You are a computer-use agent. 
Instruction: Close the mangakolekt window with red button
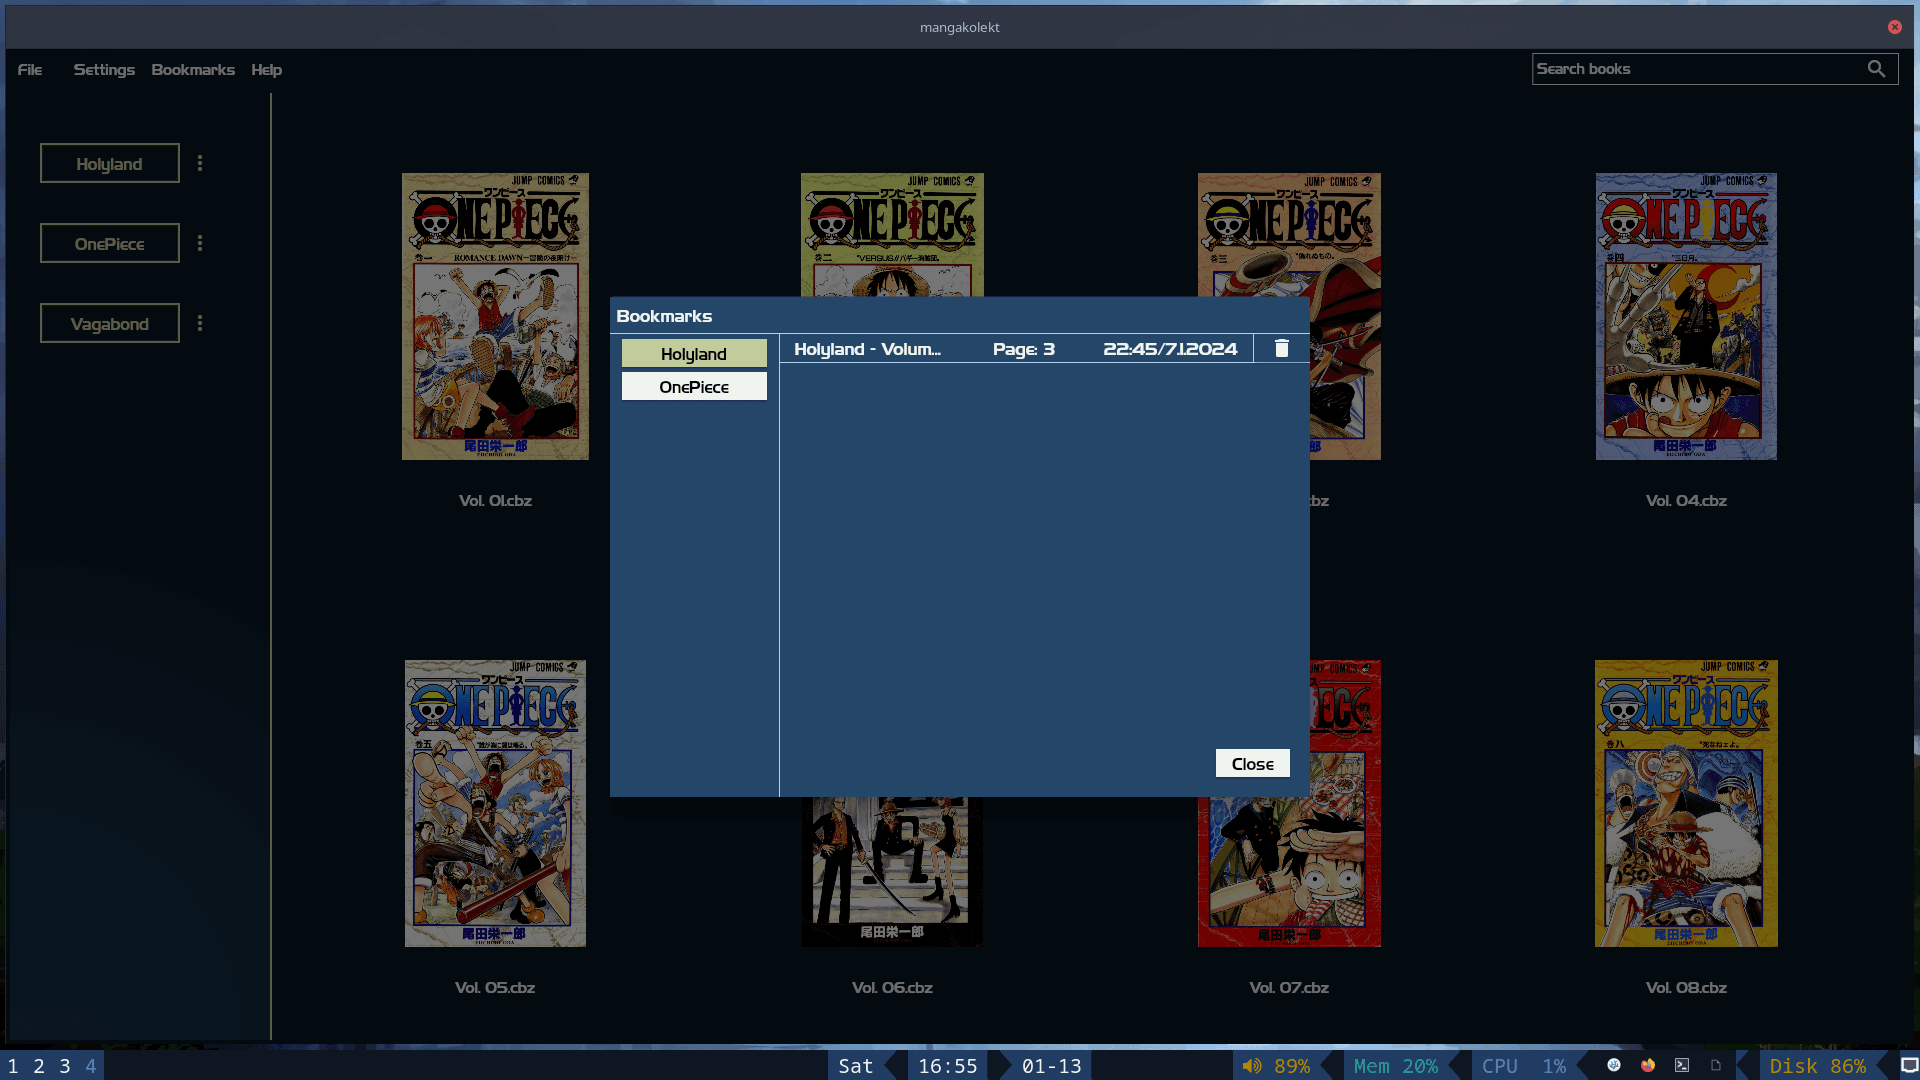1894,27
